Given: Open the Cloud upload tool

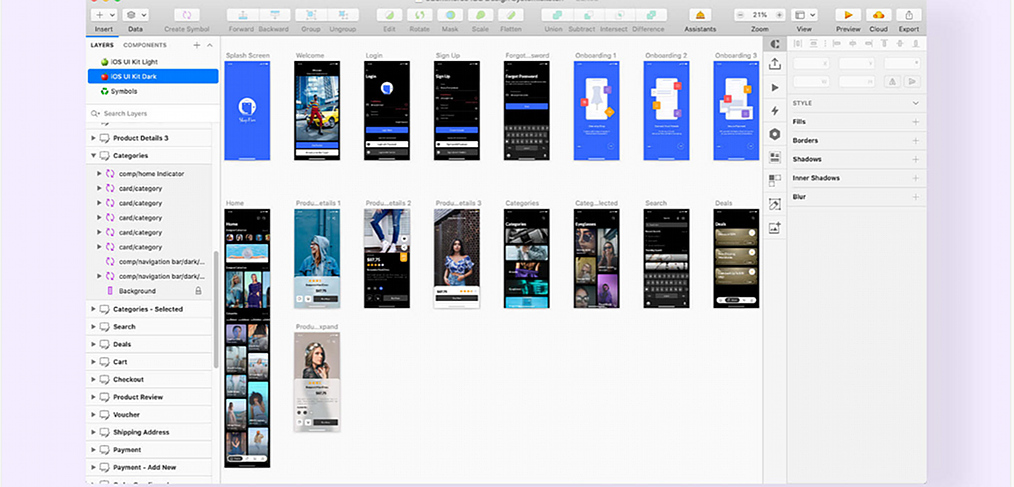Looking at the screenshot, I should point(878,15).
